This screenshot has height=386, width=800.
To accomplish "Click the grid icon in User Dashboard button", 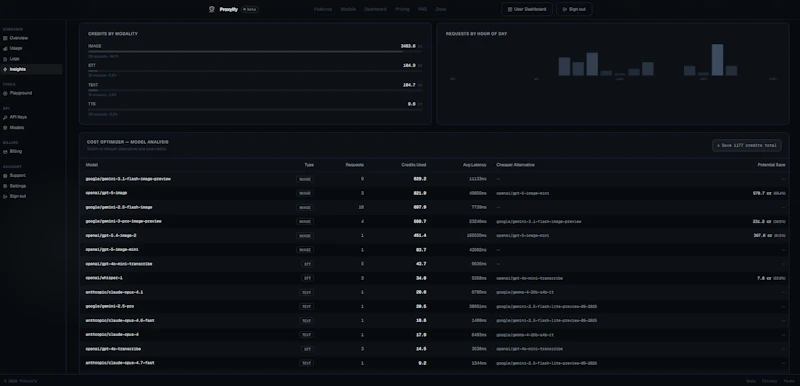I will coord(510,9).
